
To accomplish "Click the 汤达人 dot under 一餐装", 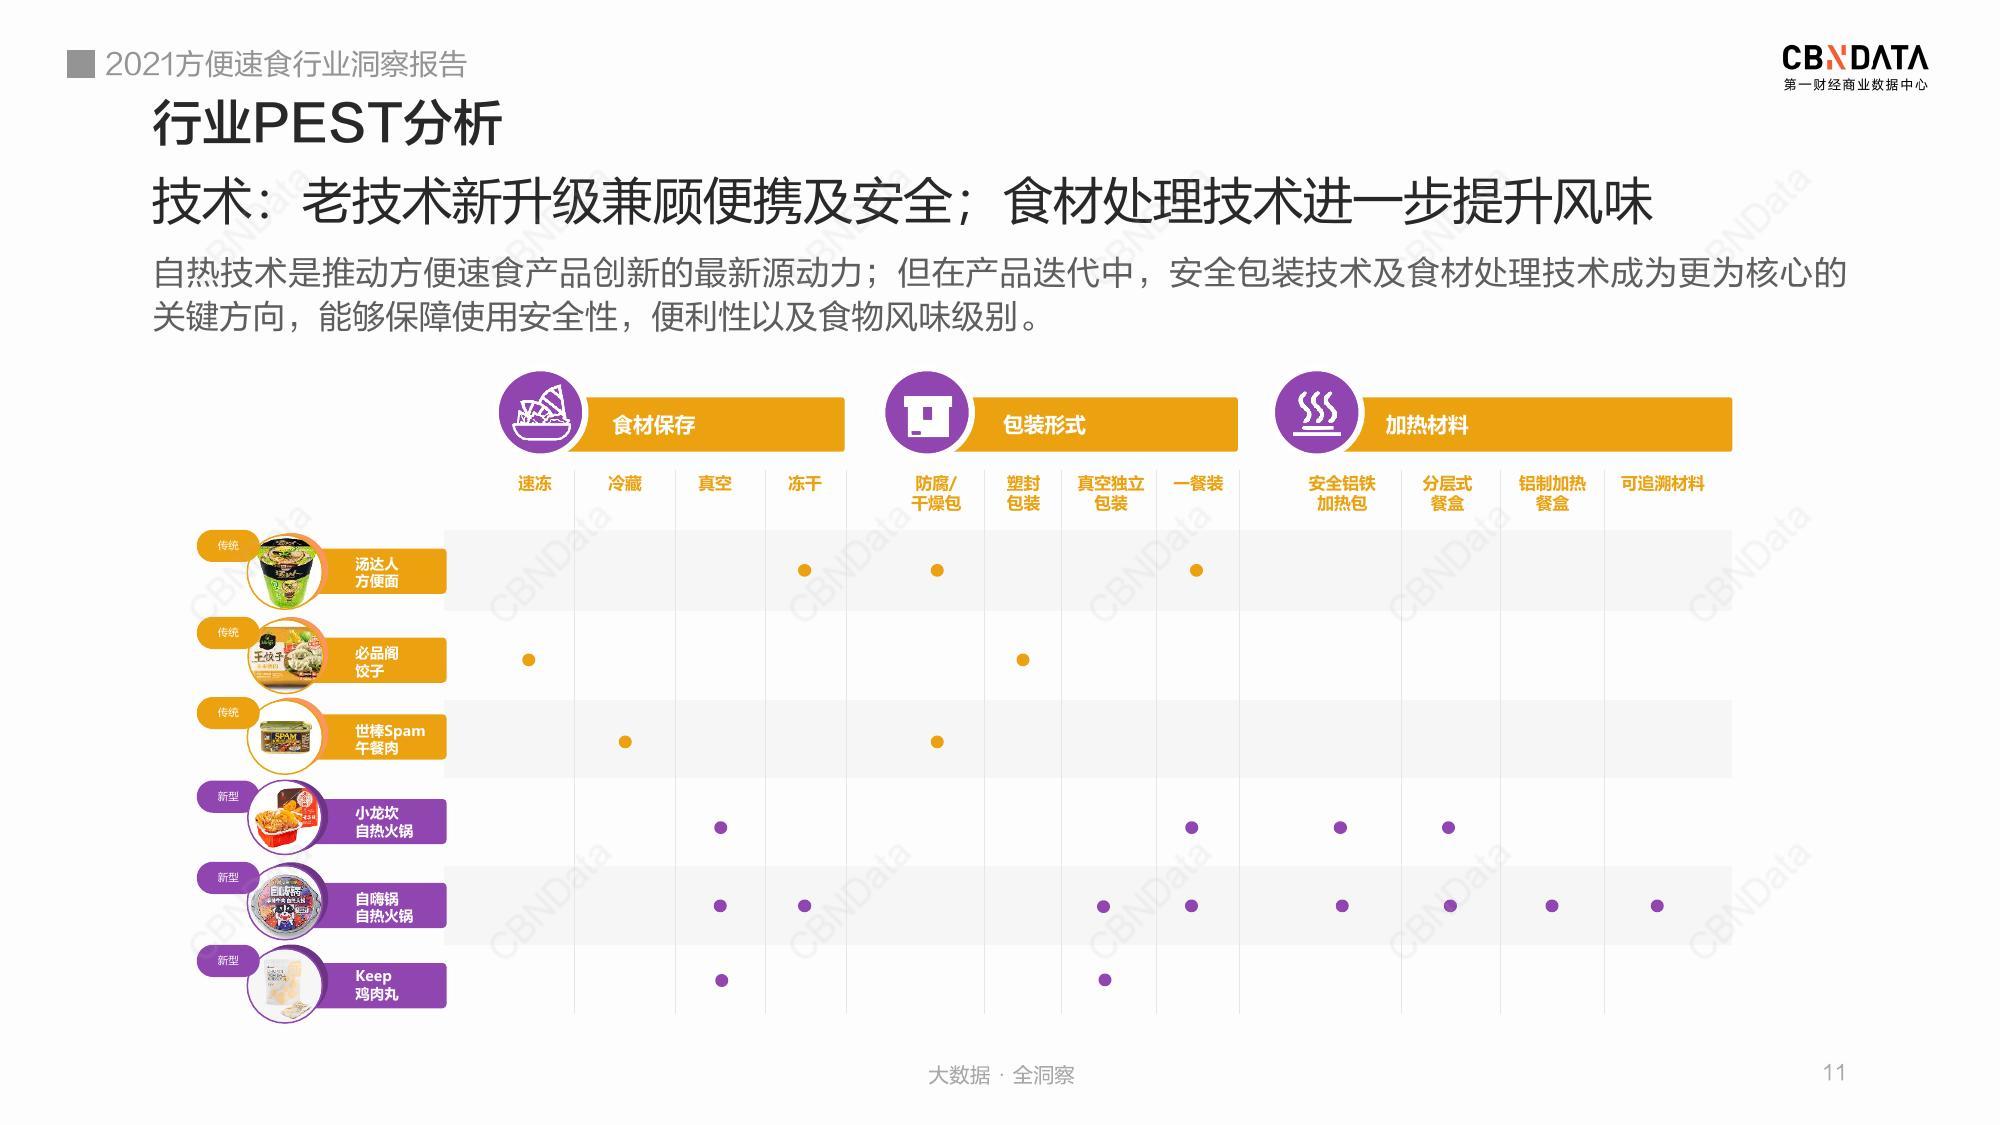I will (x=1196, y=570).
